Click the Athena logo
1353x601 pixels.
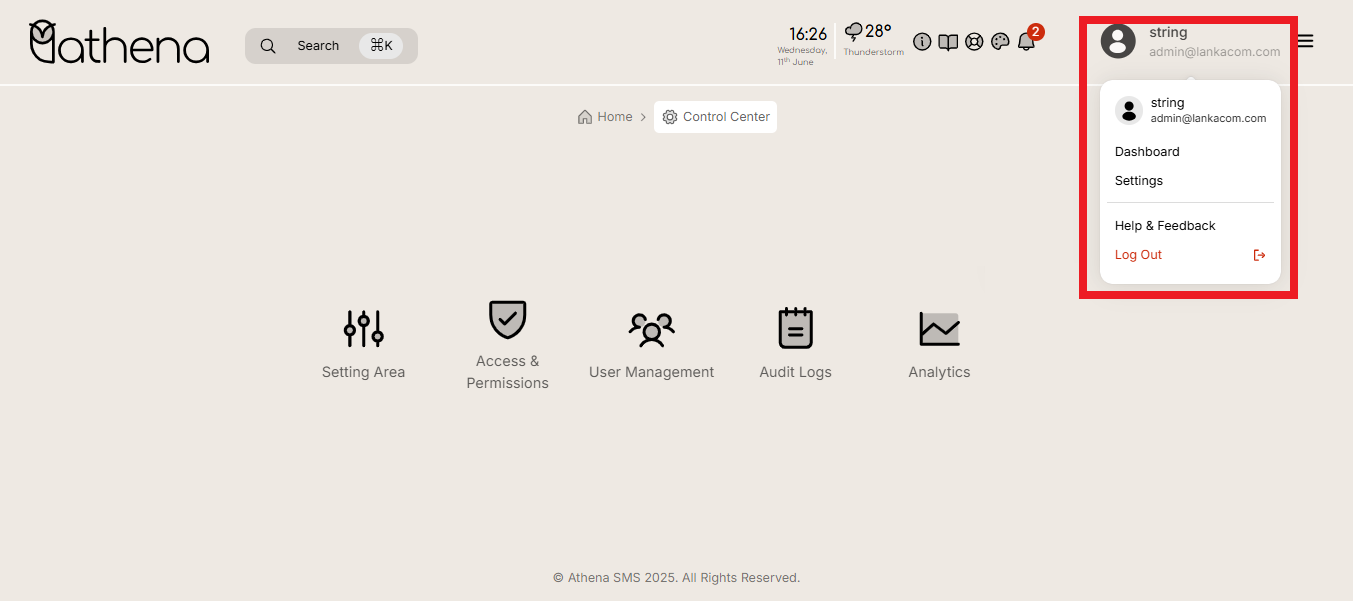point(119,43)
